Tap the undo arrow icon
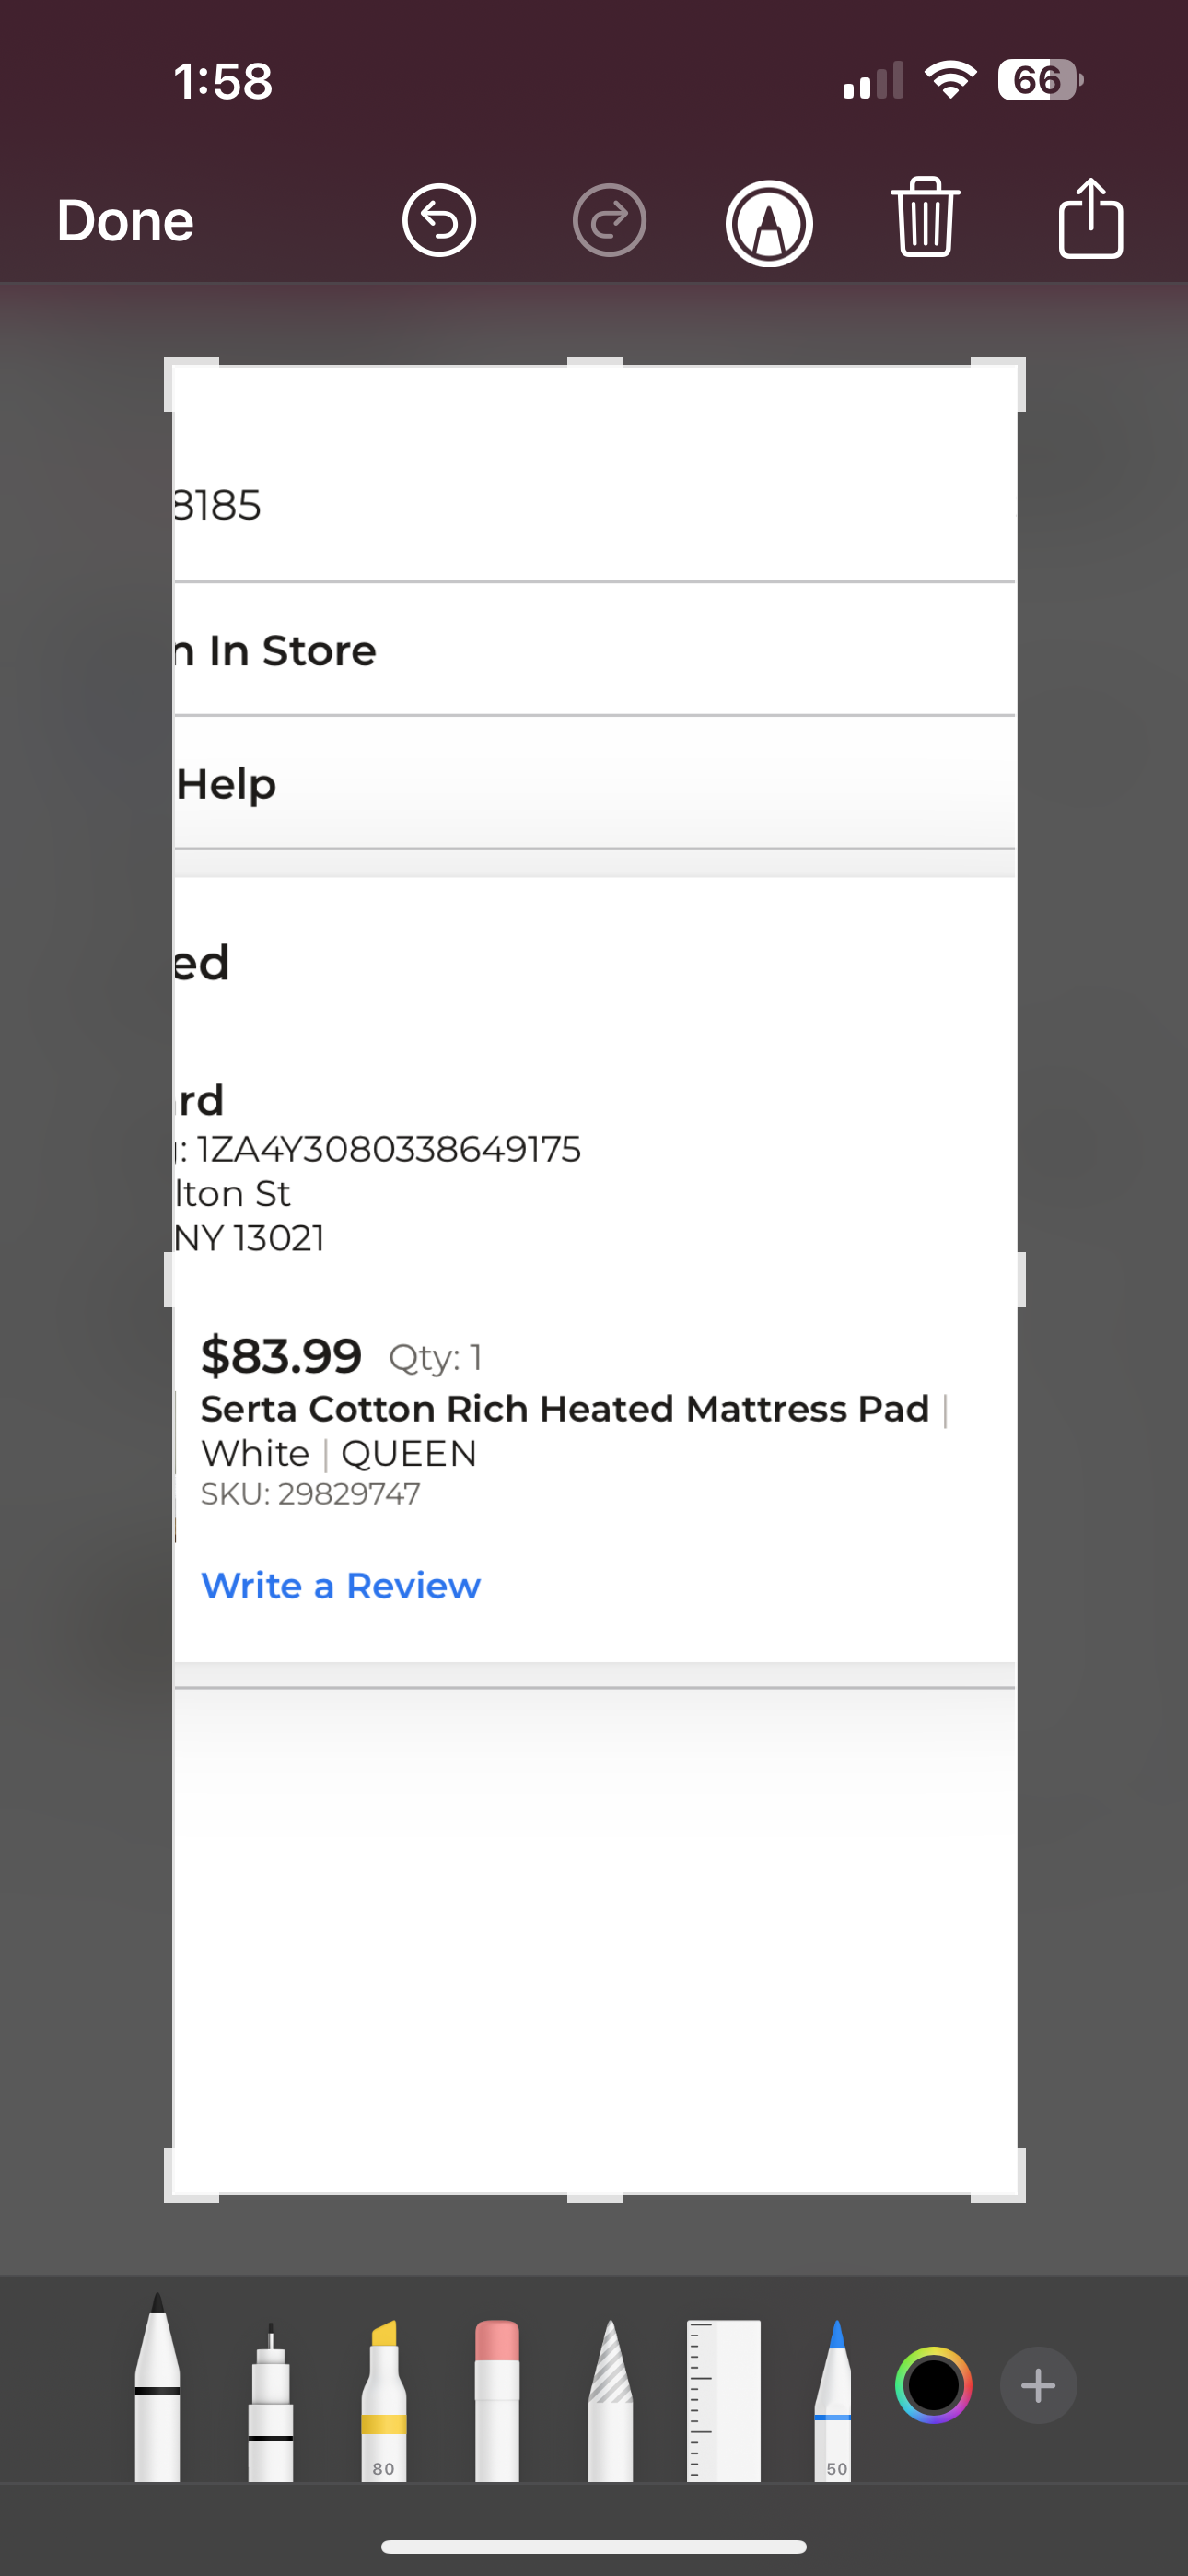Image resolution: width=1188 pixels, height=2576 pixels. point(439,220)
